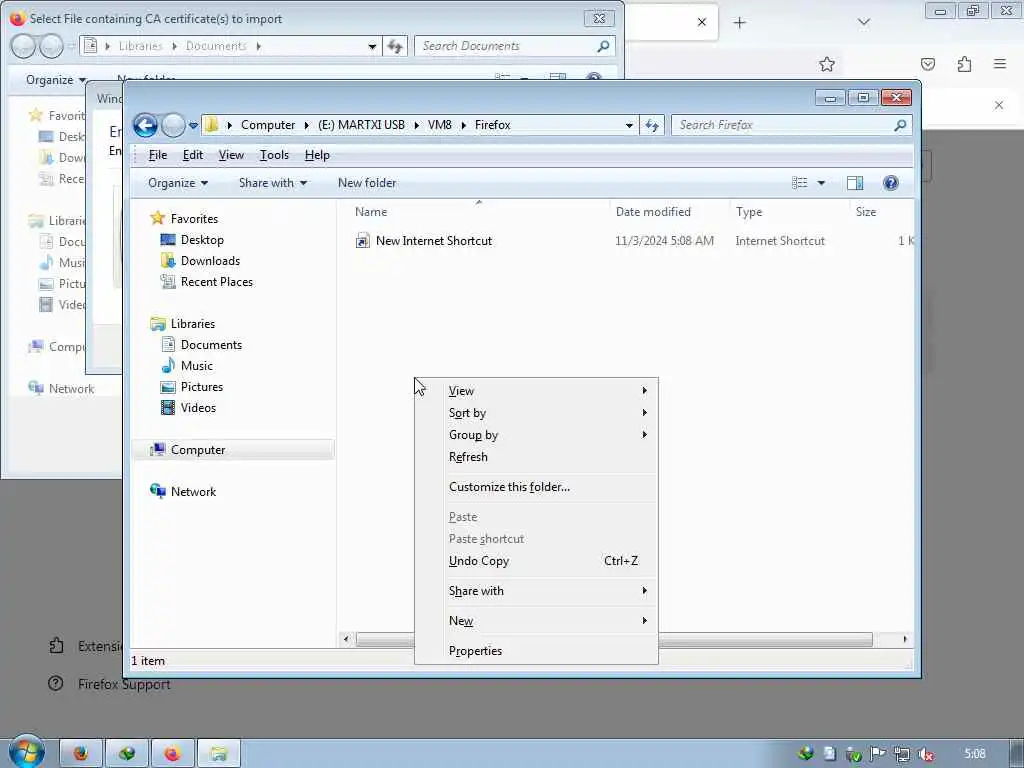Click the File Explorer taskbar icon
1024x768 pixels.
coord(219,754)
